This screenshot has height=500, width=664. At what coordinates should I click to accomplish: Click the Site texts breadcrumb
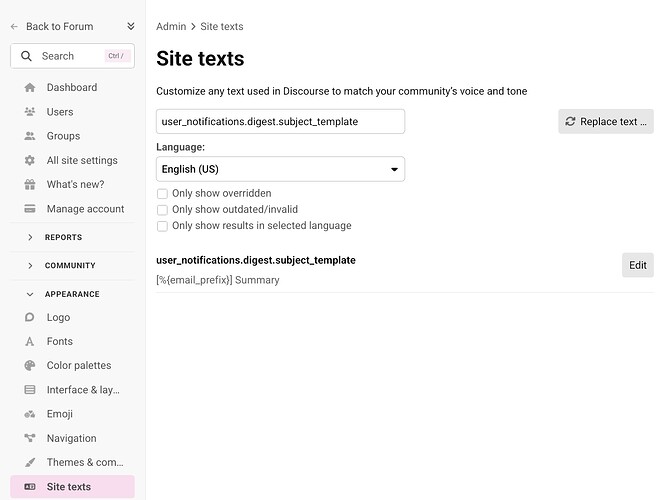[222, 27]
